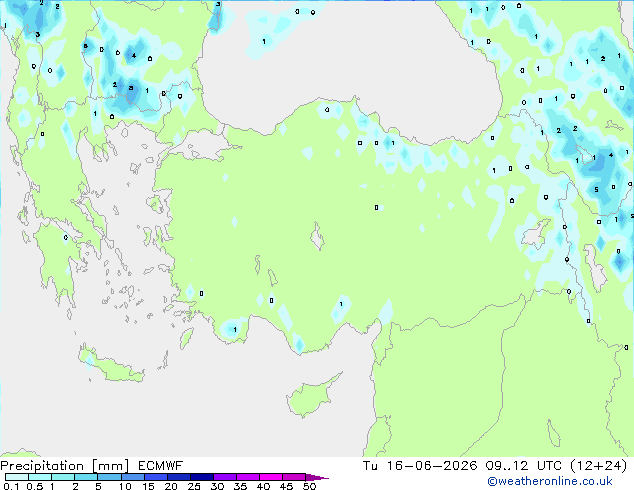Select the 5–10 mm legend swatch

click(x=109, y=477)
